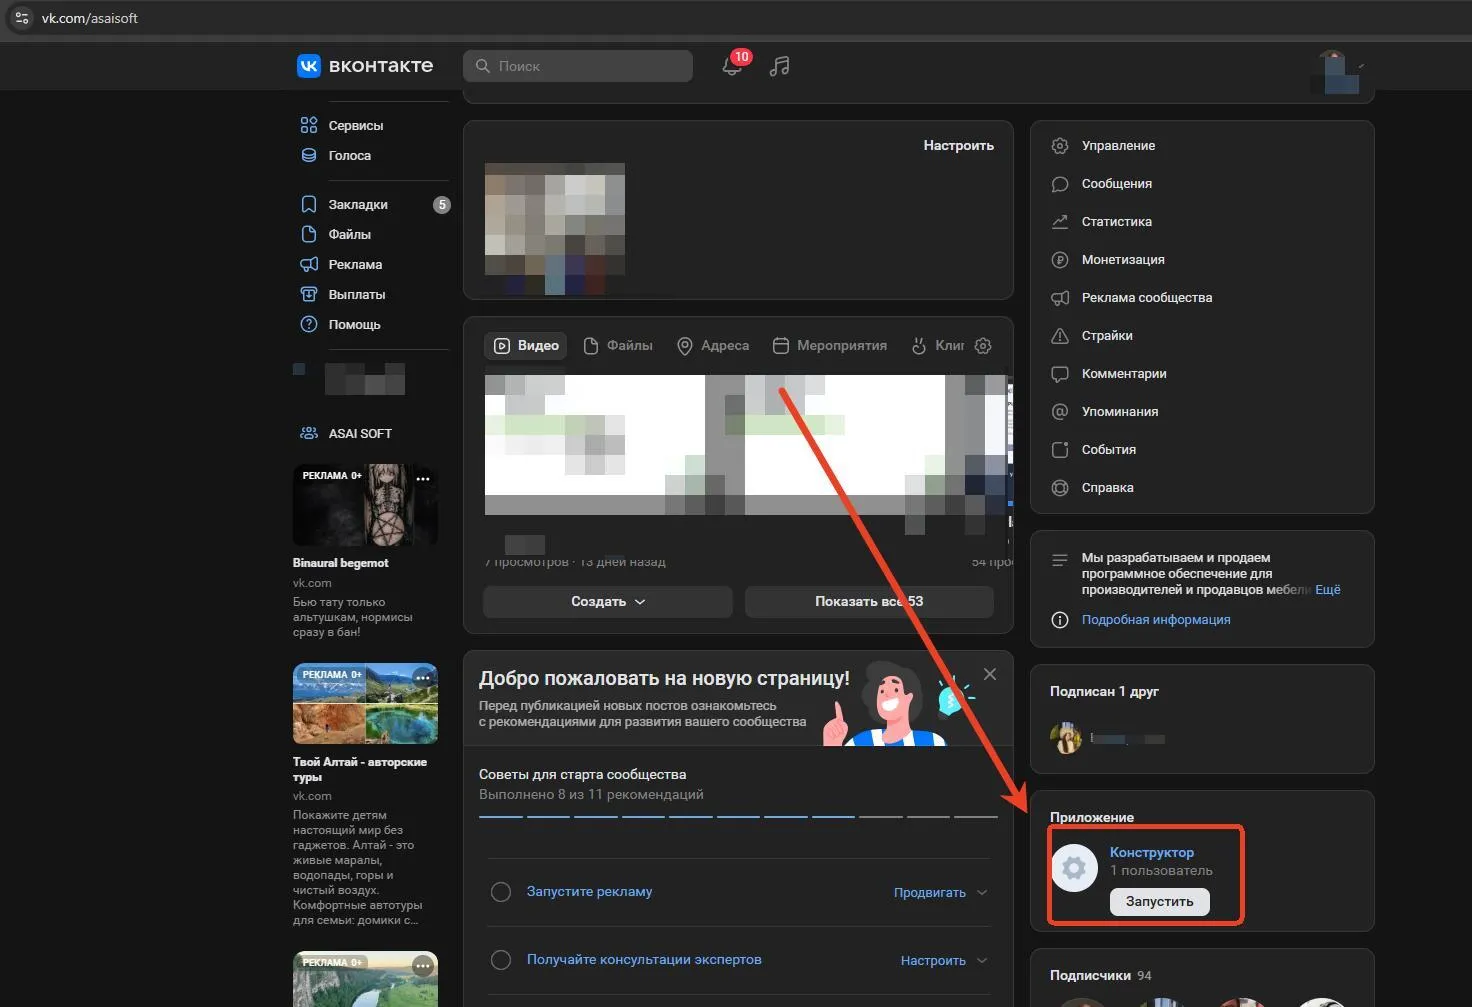Open the profile menu arrow
The image size is (1472, 1007).
pyautogui.click(x=1361, y=66)
